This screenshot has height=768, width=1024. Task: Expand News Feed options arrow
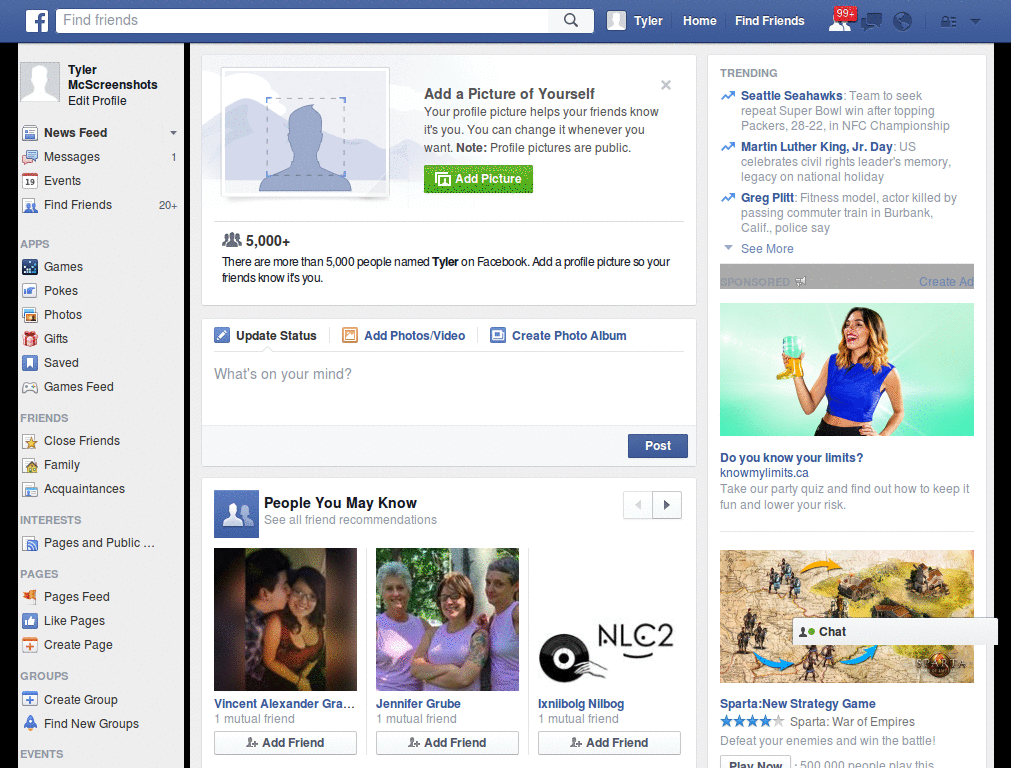tap(173, 133)
